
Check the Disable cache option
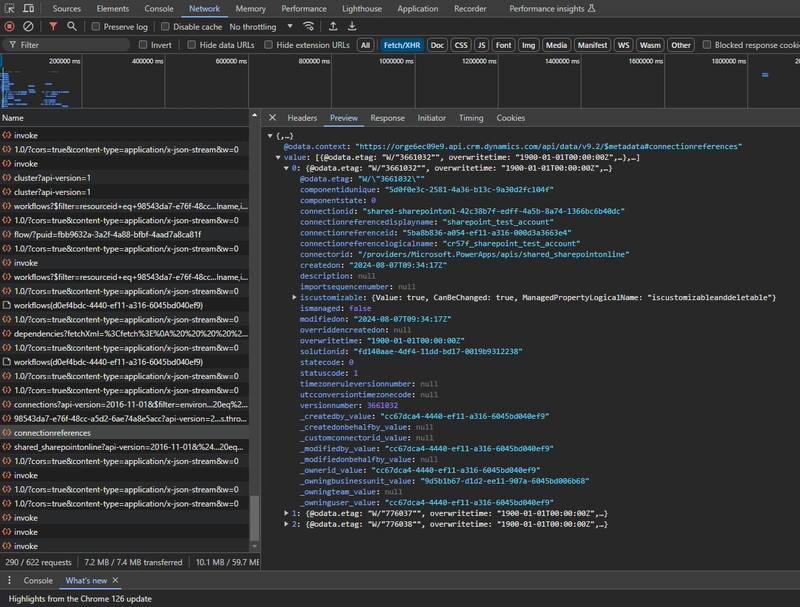pyautogui.click(x=165, y=27)
